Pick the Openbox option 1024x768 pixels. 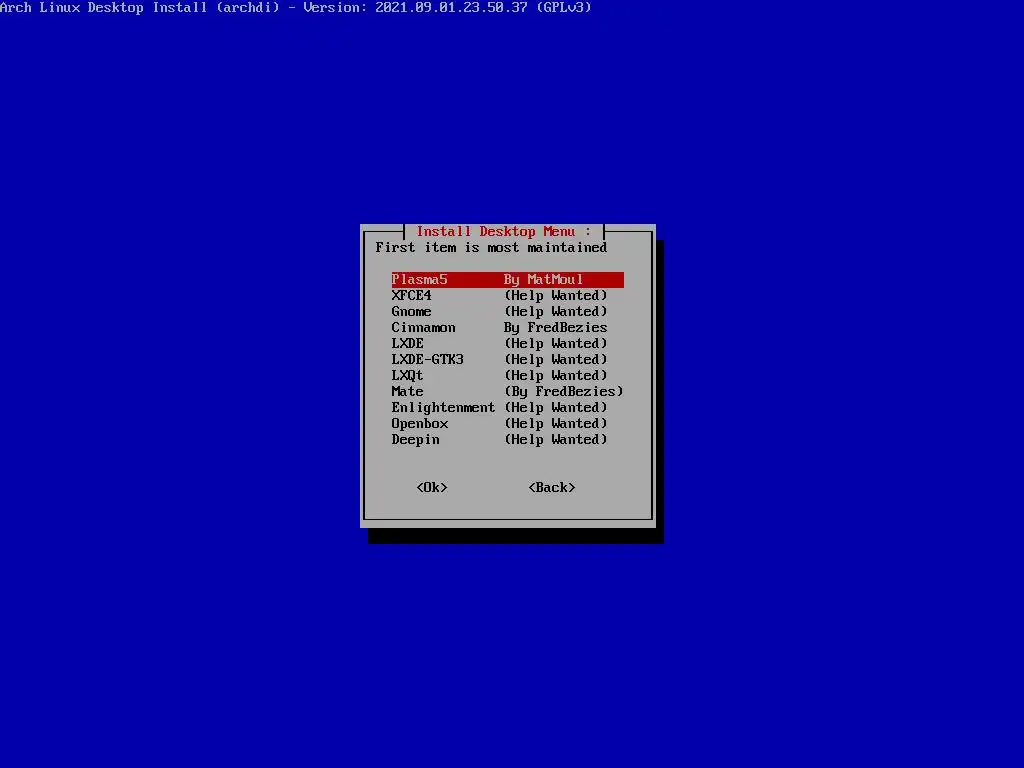507,424
